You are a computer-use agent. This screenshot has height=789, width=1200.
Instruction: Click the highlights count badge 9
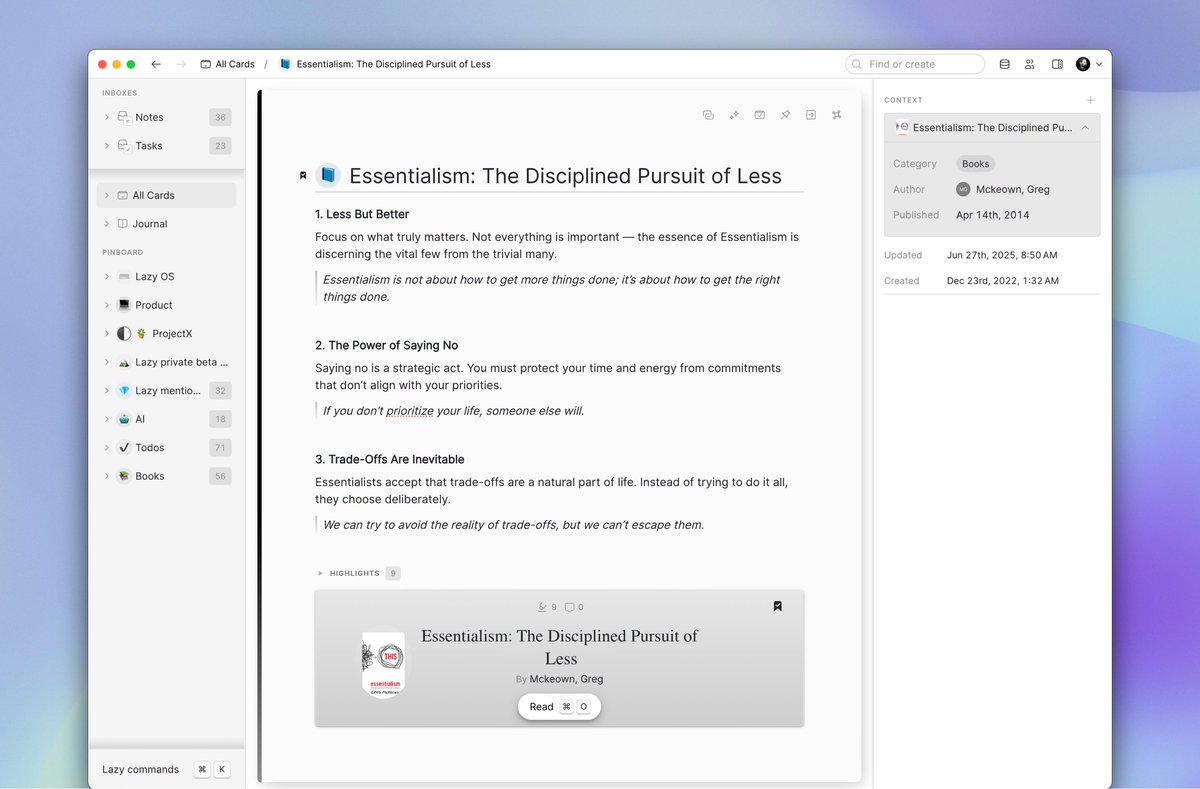tap(393, 573)
